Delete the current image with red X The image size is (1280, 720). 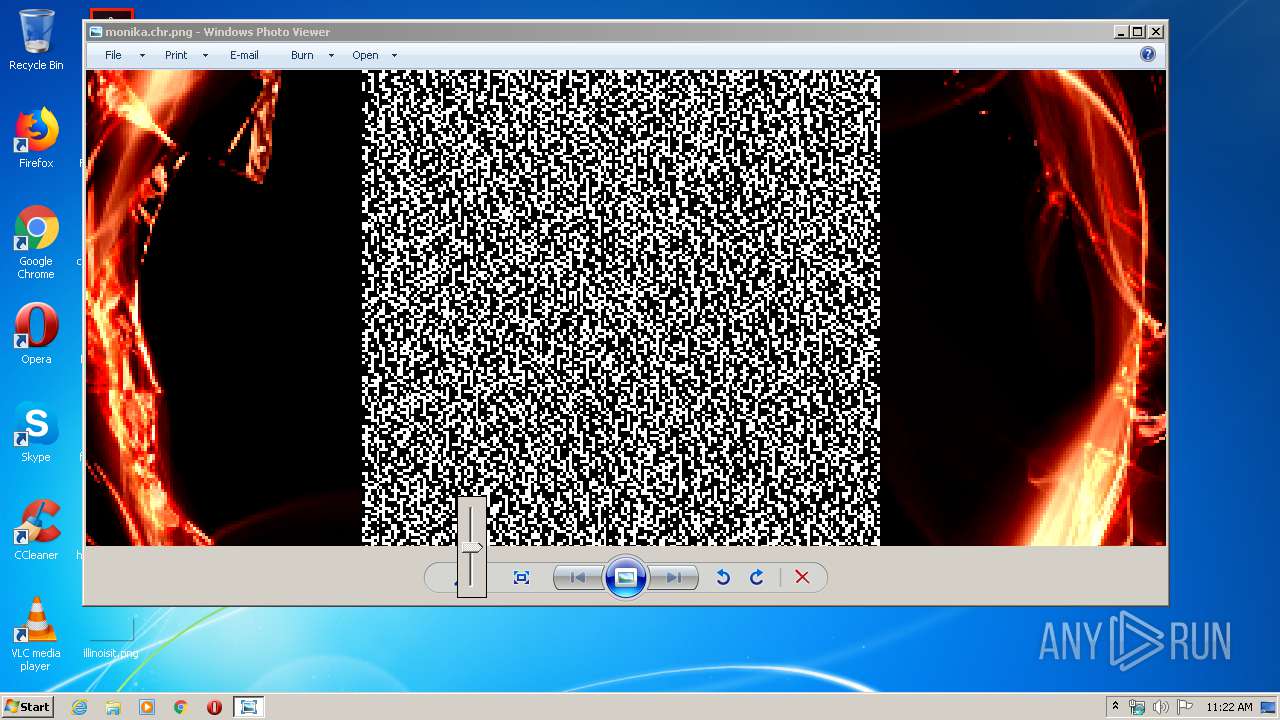coord(802,577)
